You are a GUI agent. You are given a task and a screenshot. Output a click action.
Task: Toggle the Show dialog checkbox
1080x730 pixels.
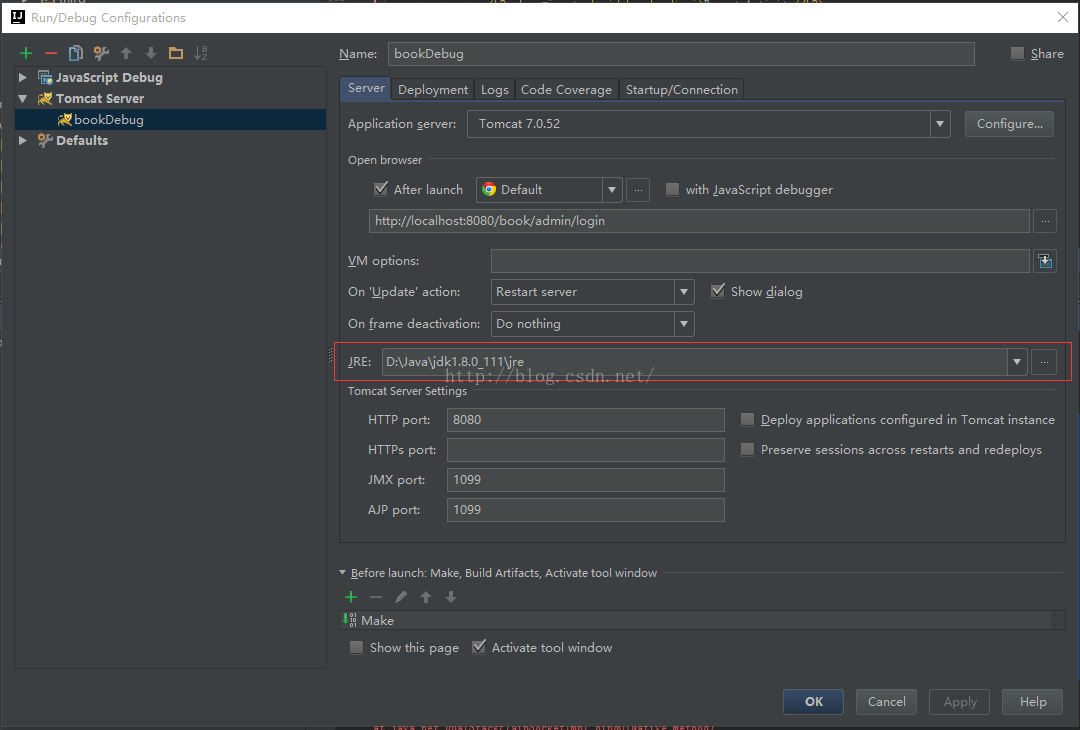(x=718, y=291)
